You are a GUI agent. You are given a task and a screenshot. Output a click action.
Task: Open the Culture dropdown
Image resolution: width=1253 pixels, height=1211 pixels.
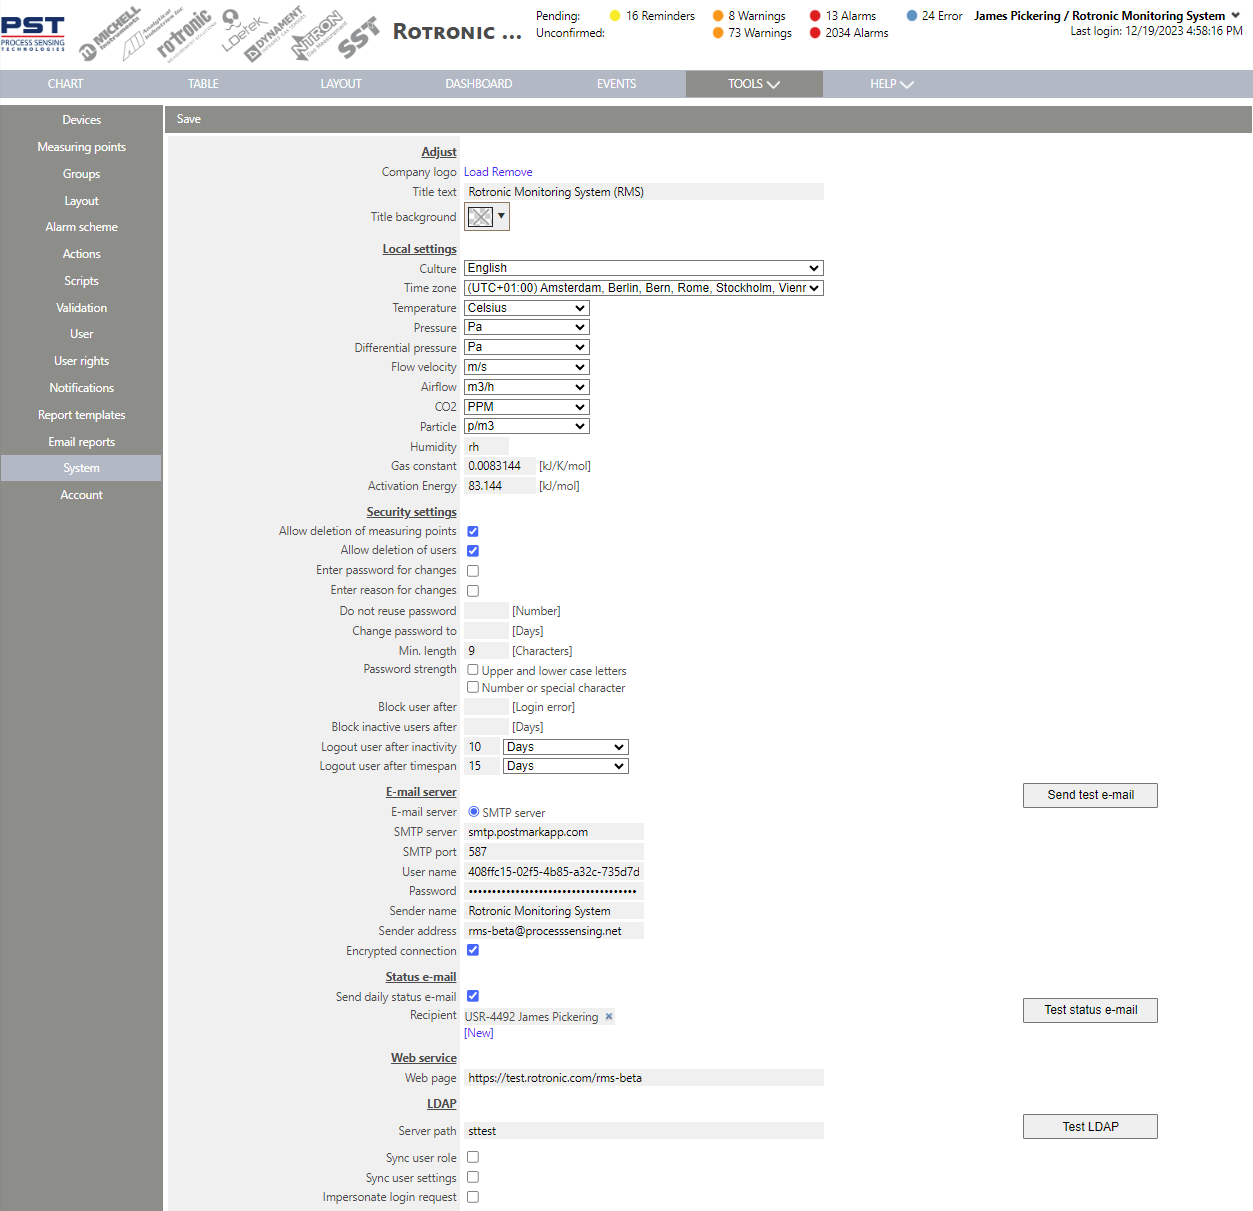(644, 268)
